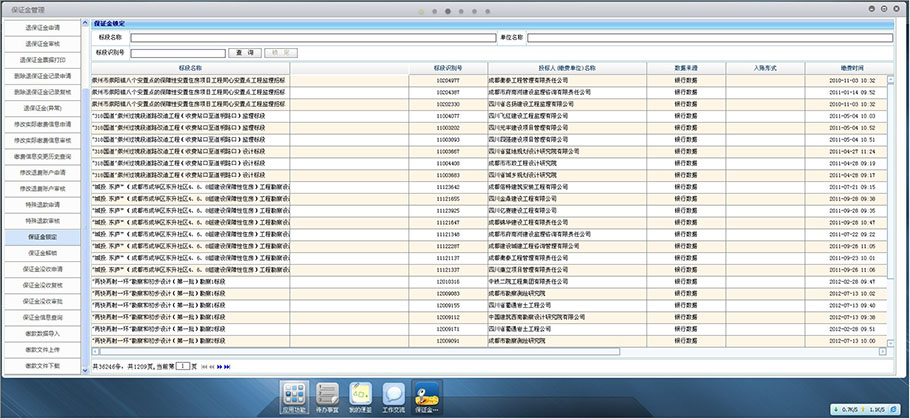The image size is (910, 419).
Task: Go to the next page of results
Action: [220, 367]
